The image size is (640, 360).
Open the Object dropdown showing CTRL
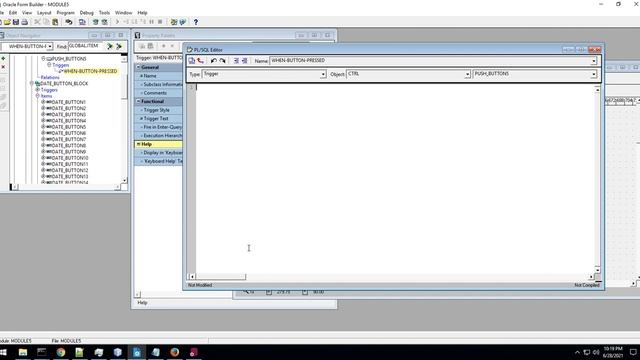coord(467,74)
